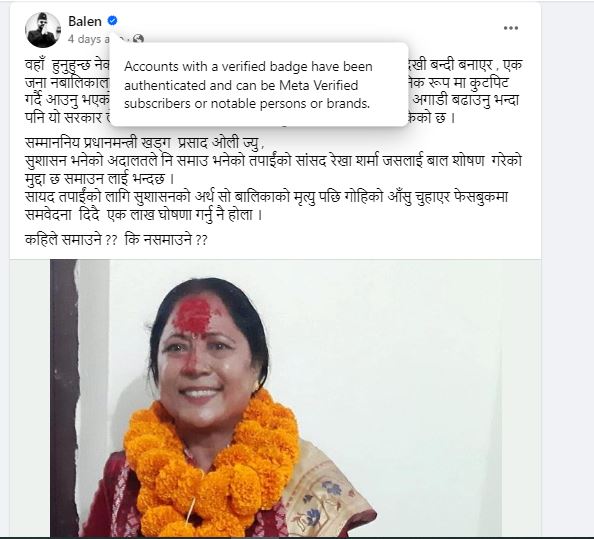Click the dark door frame in photo

(64, 398)
